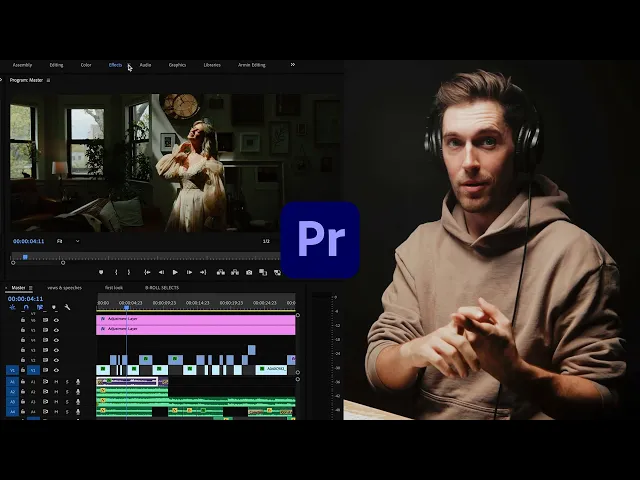The width and height of the screenshot is (640, 480).
Task: Toggle the V1 source patch button
Action: click(x=12, y=370)
